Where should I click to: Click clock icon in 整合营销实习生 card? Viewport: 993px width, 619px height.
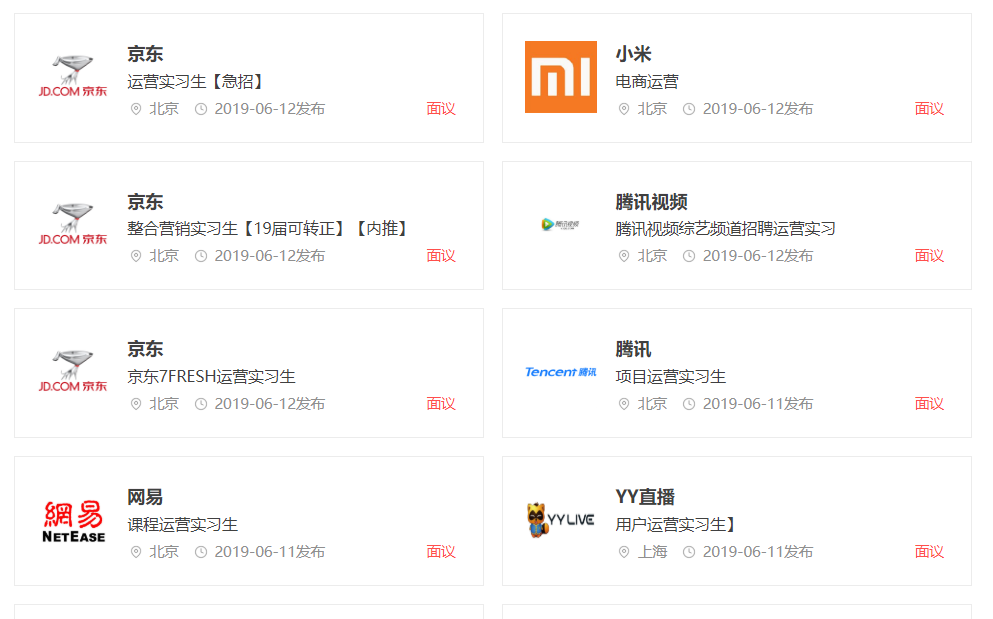coord(201,256)
